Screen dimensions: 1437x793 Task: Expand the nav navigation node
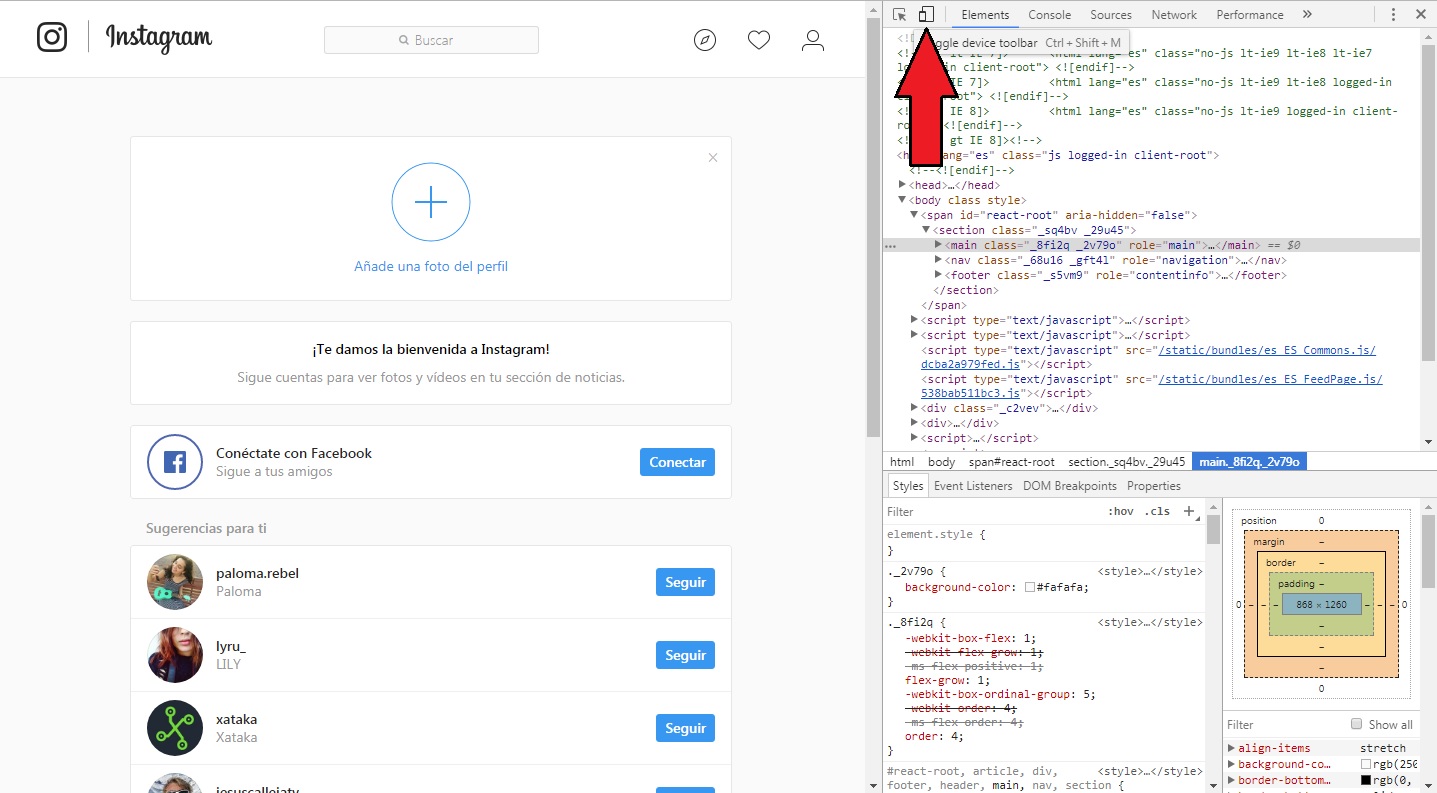938,260
